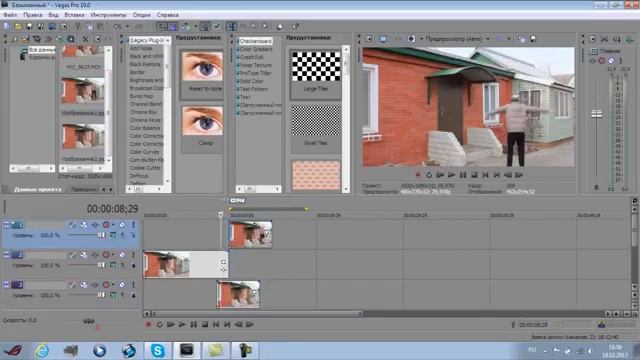The width and height of the screenshot is (640, 360).
Task: Select Chroma Keyer in the plug-in list
Action: (146, 120)
